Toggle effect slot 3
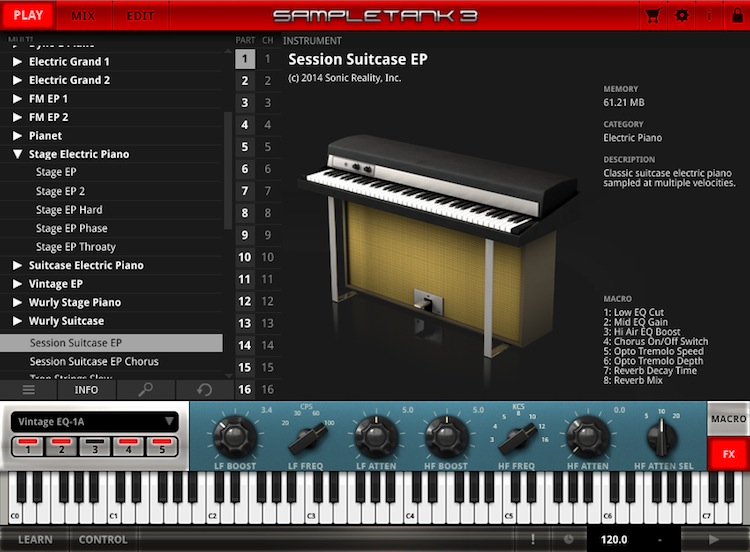Image resolution: width=750 pixels, height=552 pixels. tap(95, 446)
